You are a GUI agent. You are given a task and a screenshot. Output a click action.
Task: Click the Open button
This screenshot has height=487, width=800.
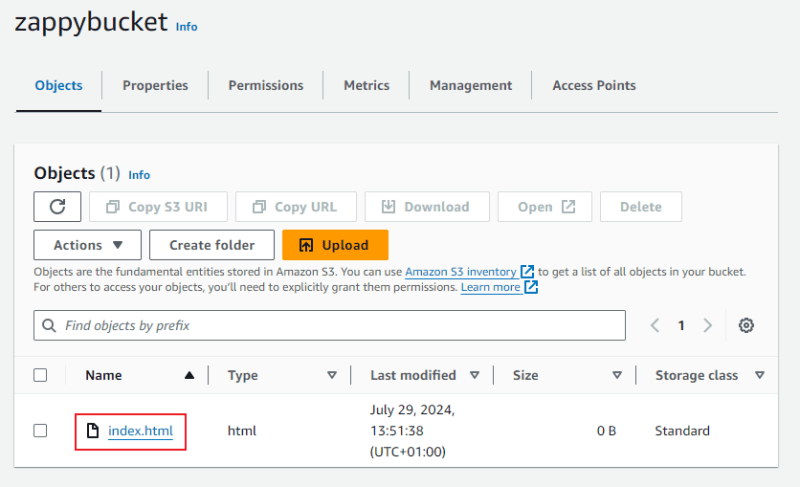coord(545,207)
